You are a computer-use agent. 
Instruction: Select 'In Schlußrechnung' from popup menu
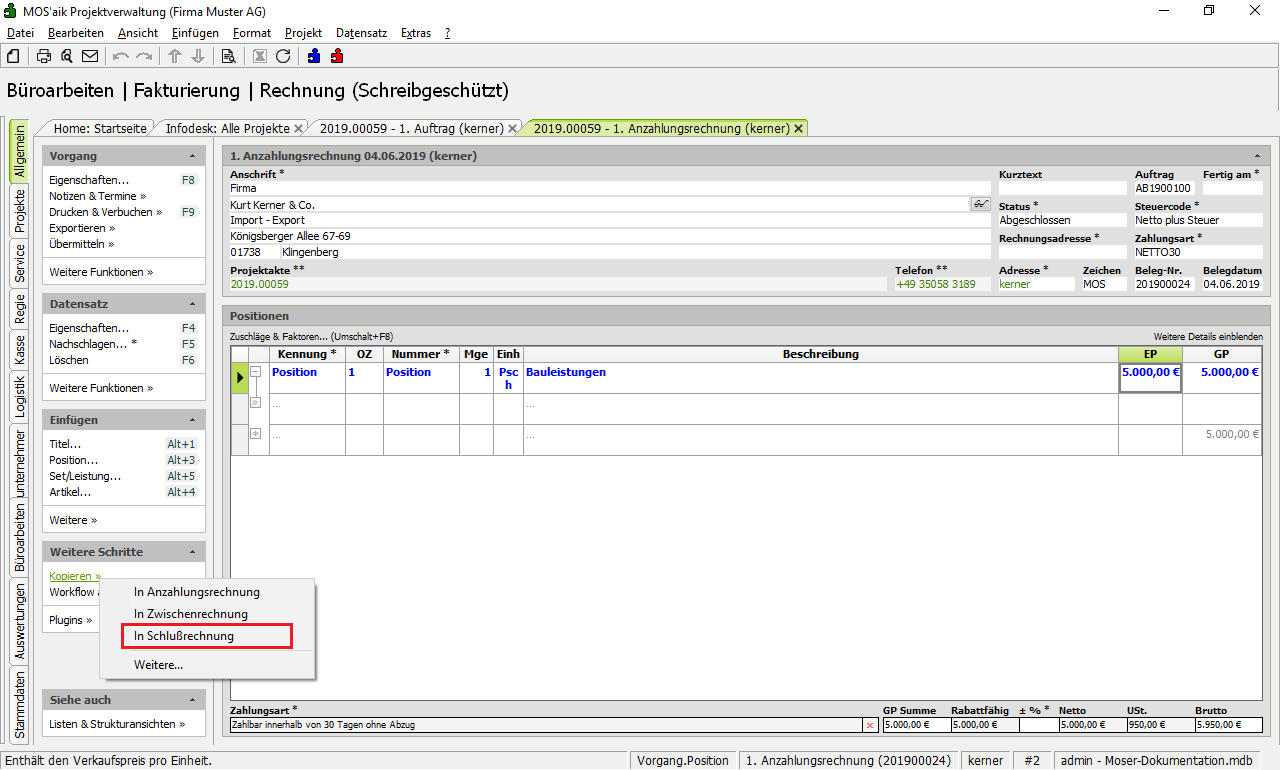(184, 636)
